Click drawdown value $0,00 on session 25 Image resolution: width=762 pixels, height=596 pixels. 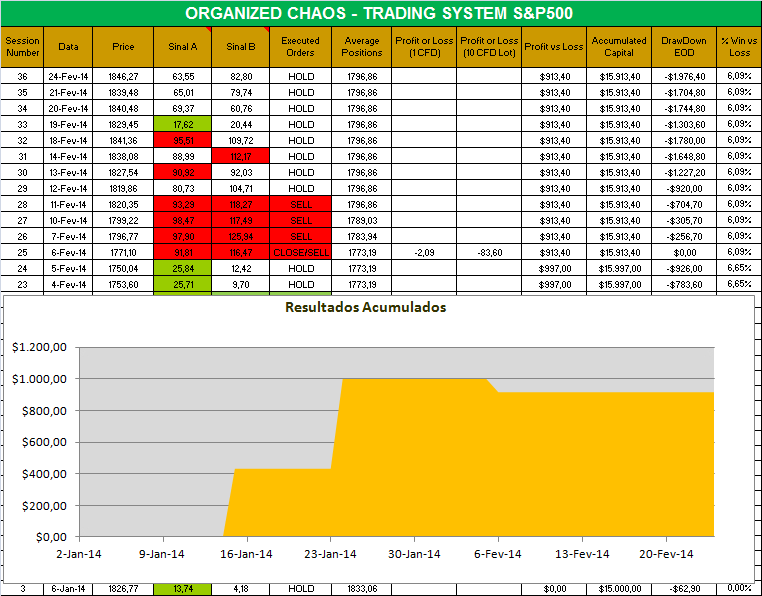tap(684, 252)
